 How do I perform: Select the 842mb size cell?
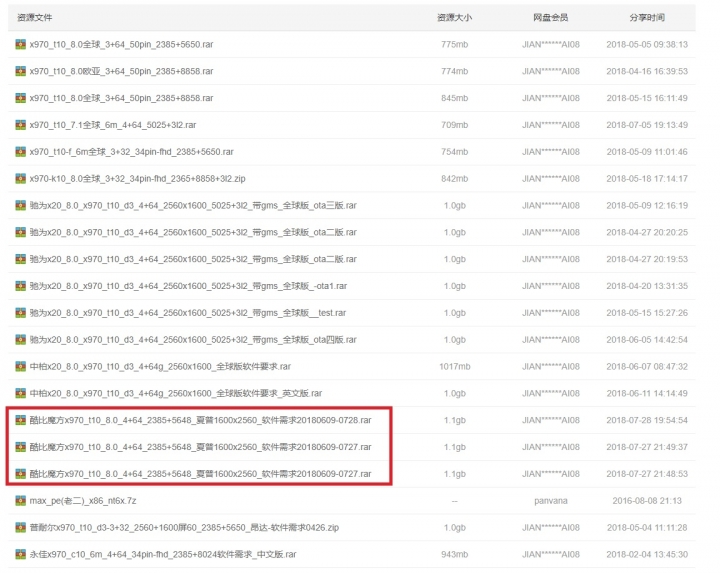(x=455, y=179)
